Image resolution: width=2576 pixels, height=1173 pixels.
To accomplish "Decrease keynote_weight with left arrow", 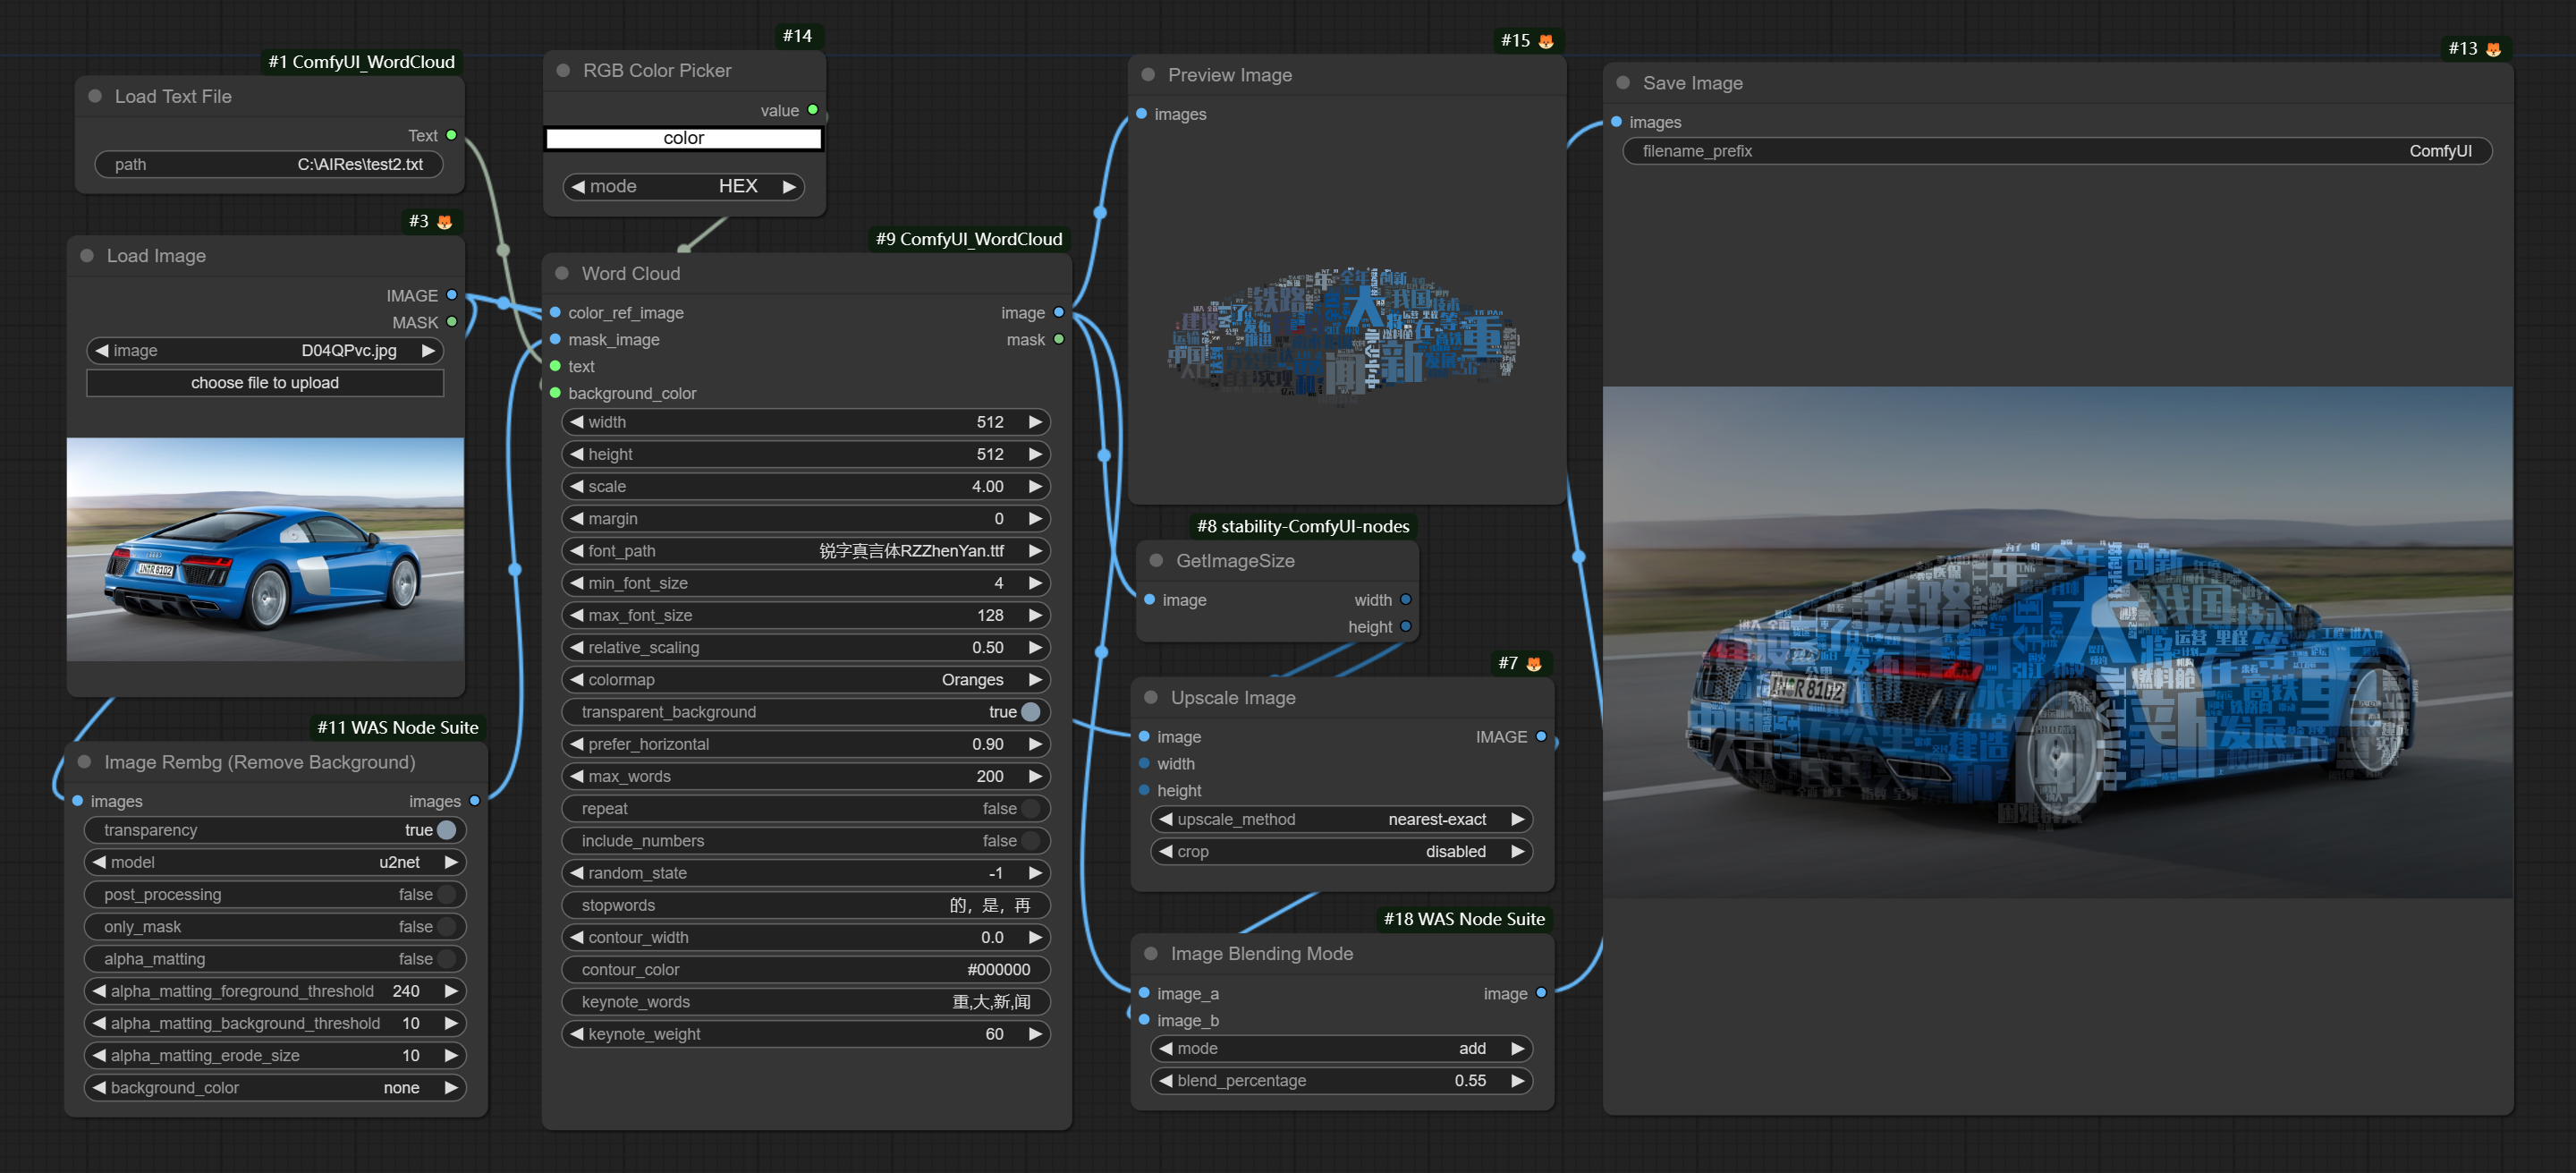I will coord(577,1034).
